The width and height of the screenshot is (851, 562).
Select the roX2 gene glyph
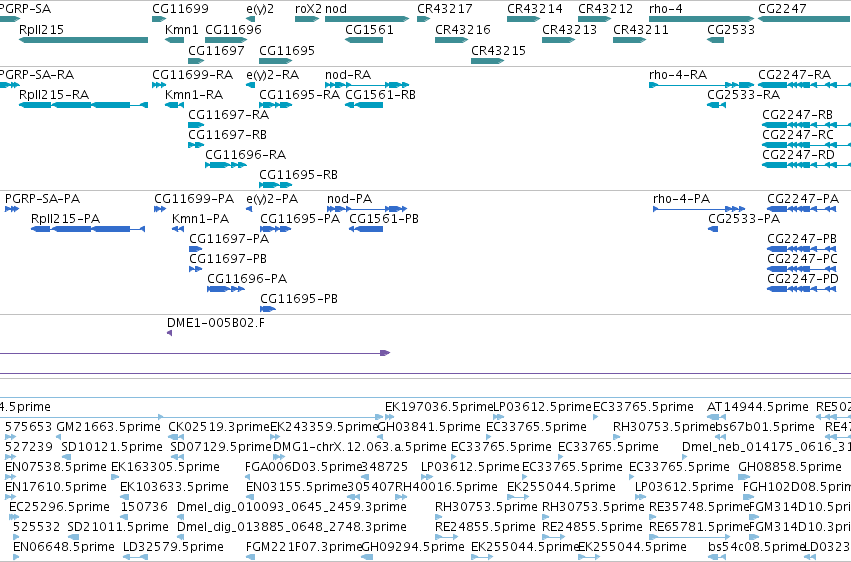(x=307, y=19)
